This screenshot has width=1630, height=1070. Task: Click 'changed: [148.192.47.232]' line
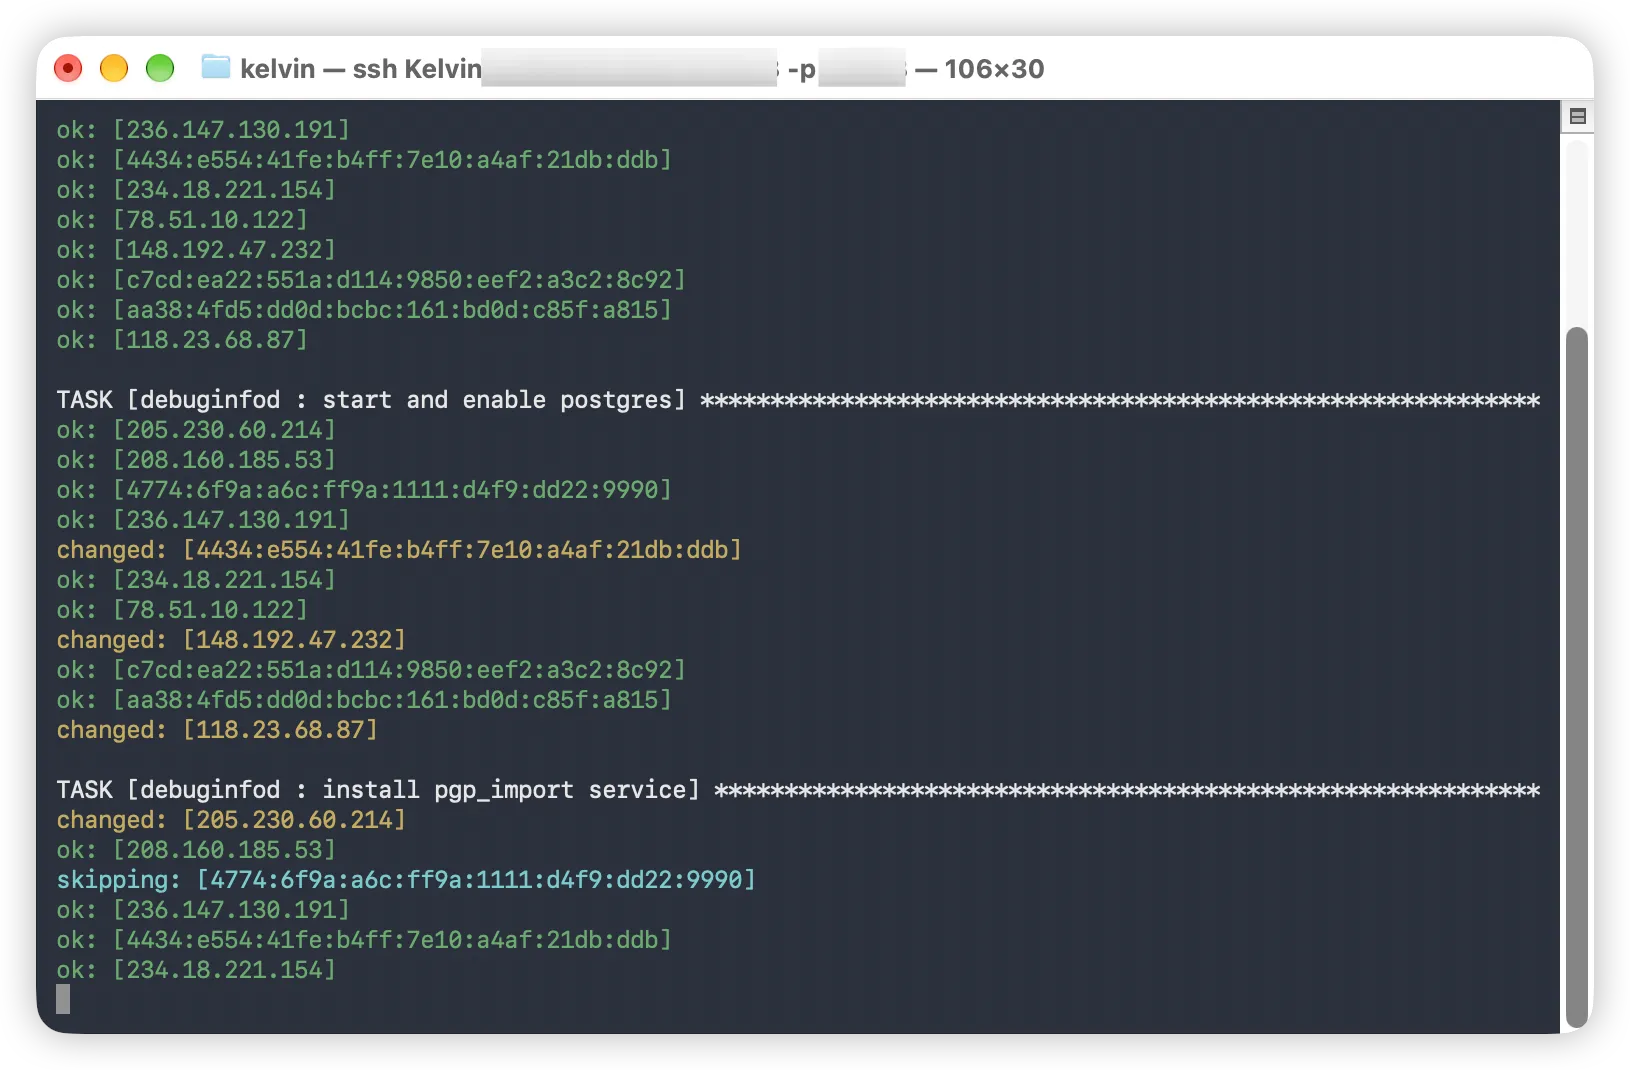231,640
